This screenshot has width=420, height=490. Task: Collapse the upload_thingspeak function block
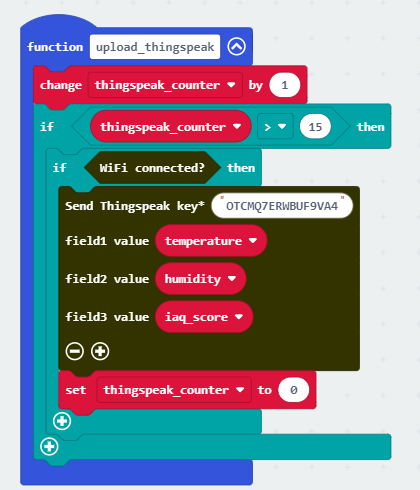236,46
